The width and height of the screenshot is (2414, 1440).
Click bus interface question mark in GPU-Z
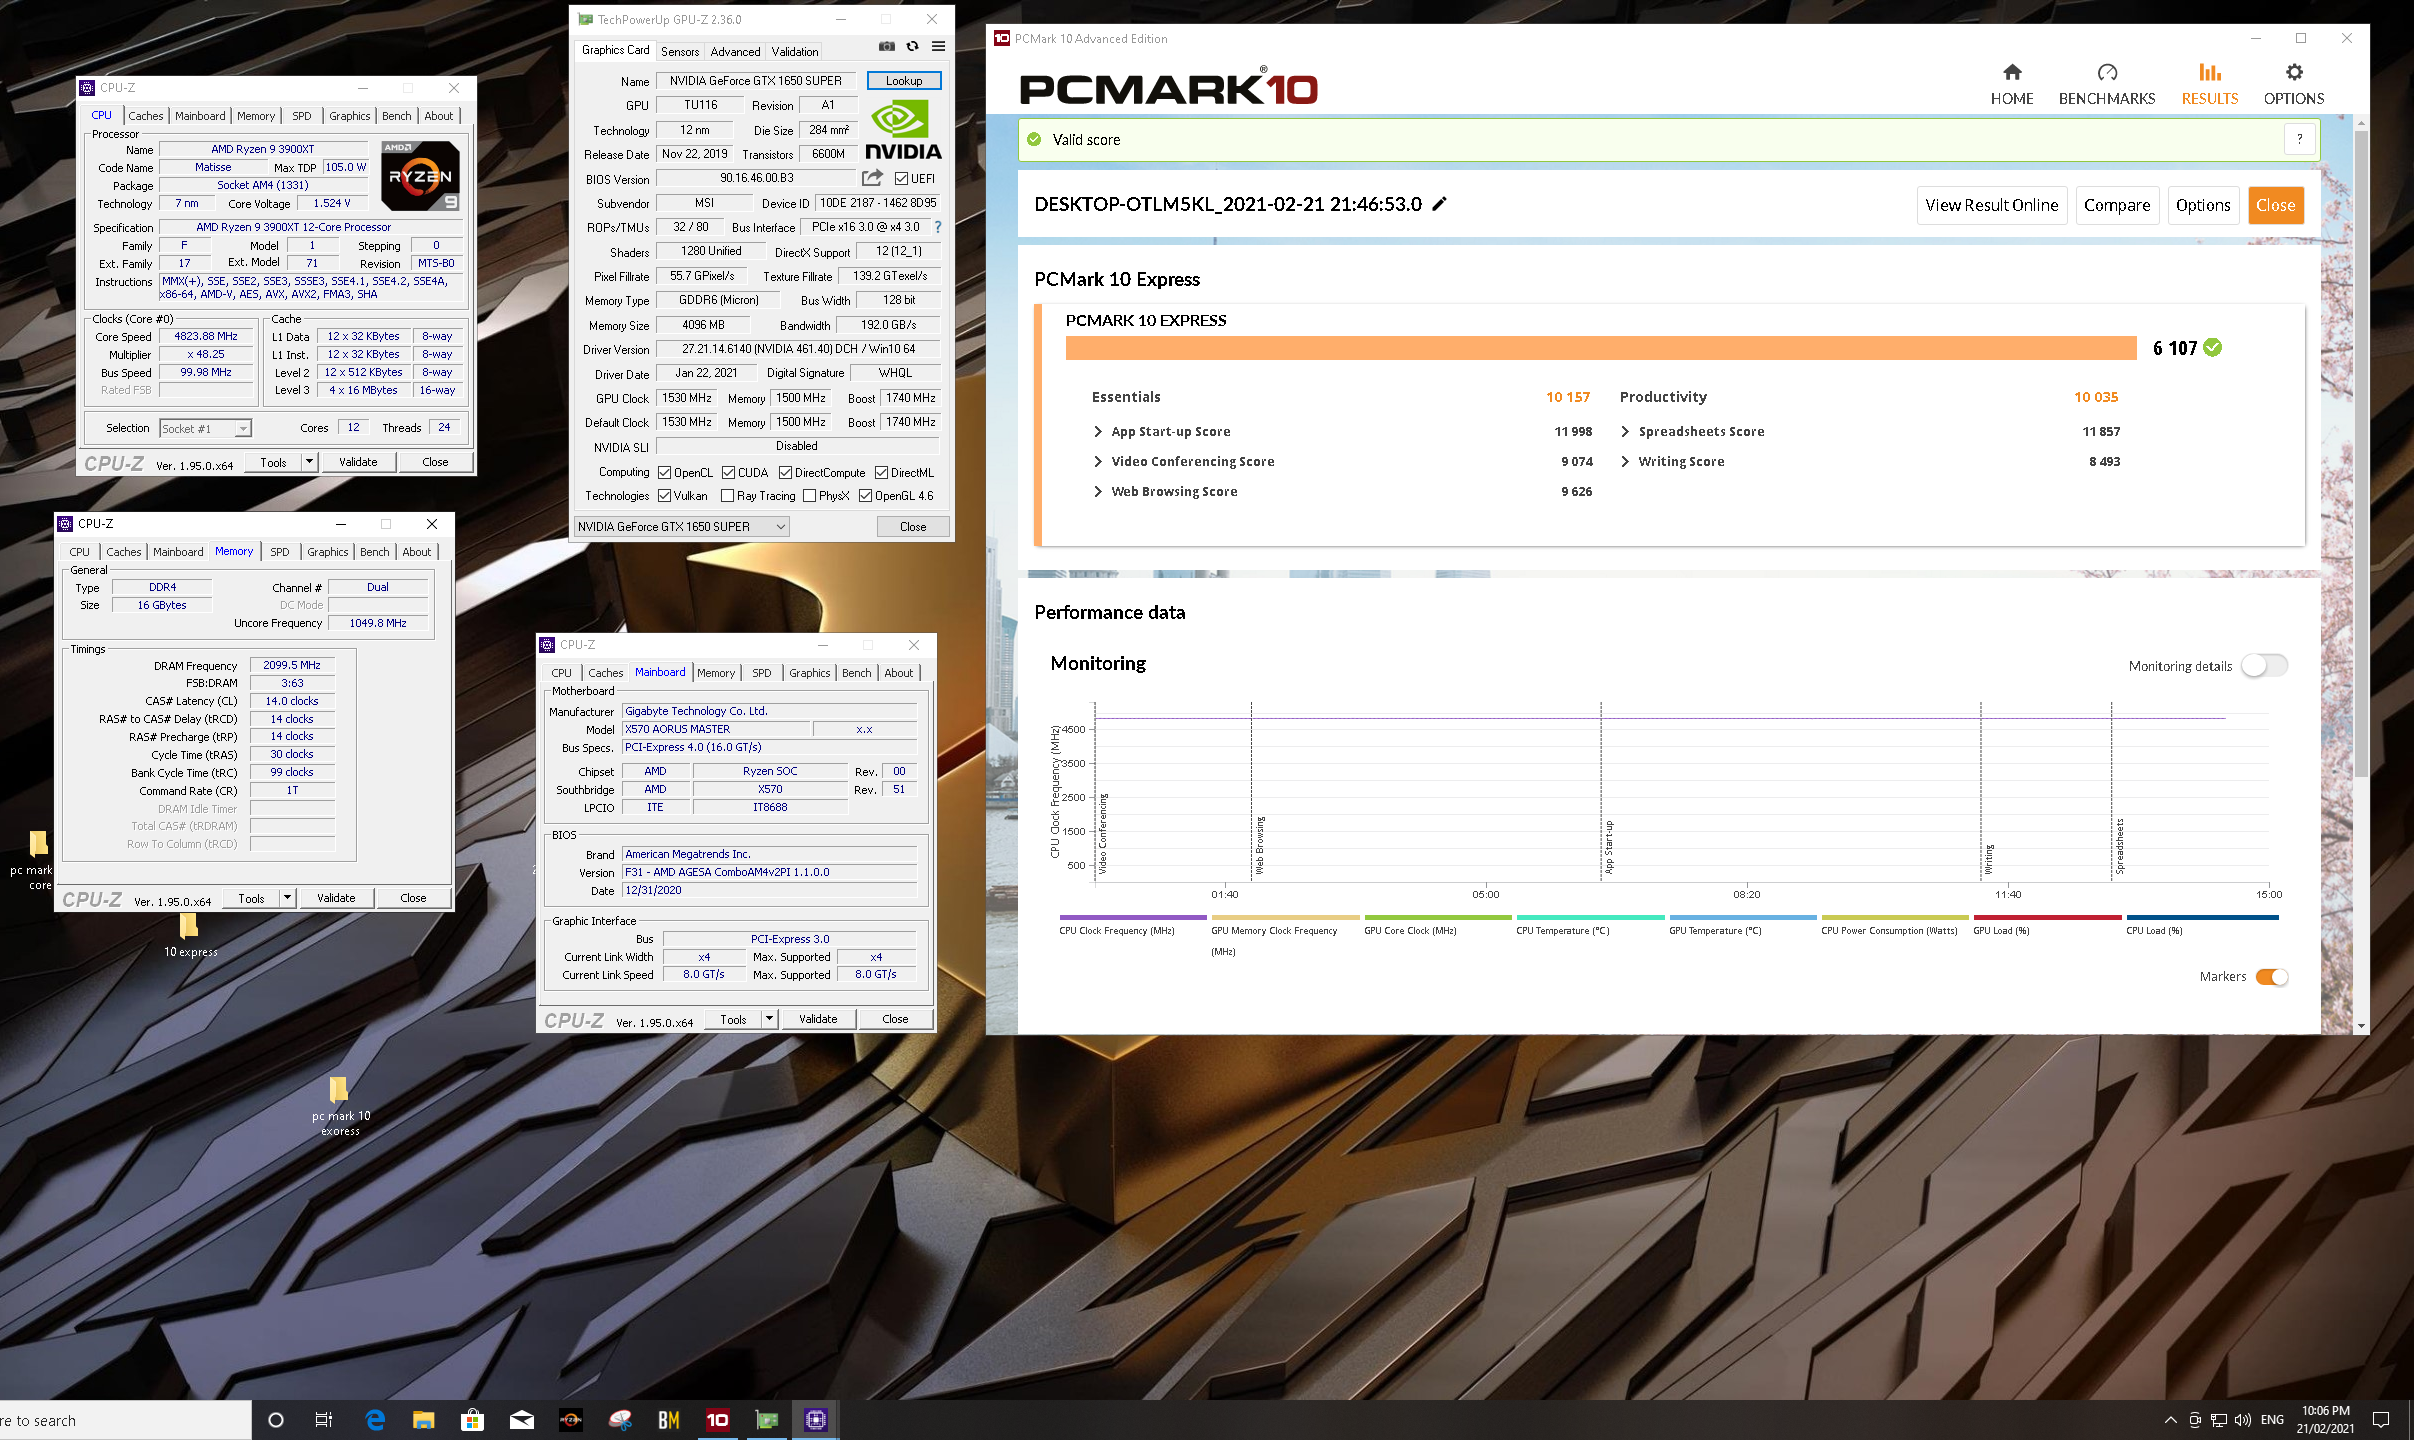coord(937,227)
